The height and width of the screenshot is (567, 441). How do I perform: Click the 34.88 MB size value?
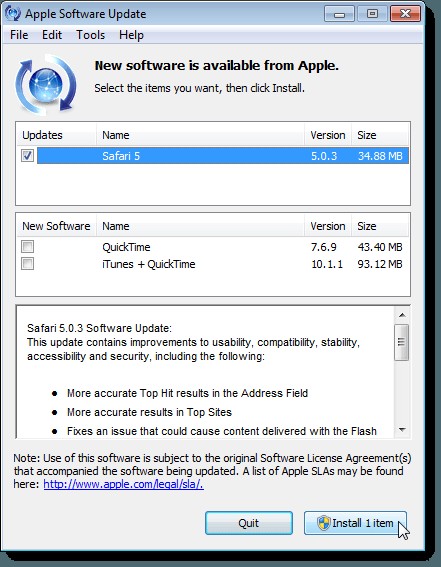coord(380,156)
